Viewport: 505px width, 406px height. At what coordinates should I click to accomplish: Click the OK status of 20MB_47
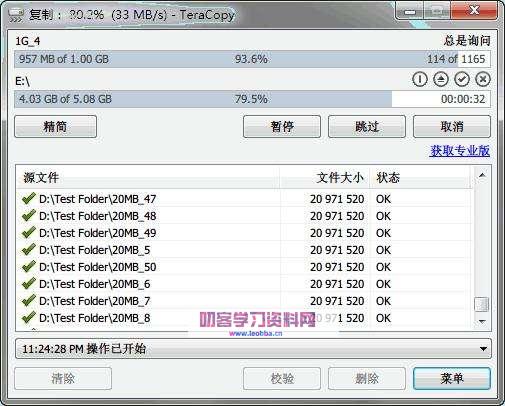coord(383,199)
